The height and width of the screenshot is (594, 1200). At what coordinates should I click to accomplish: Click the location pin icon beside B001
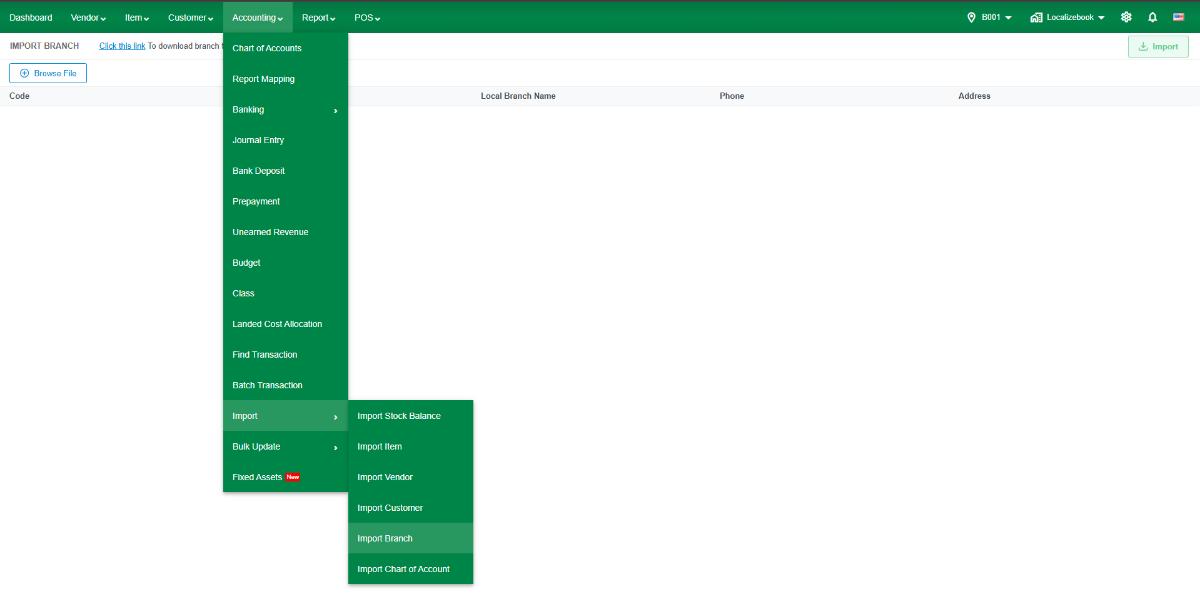coord(971,17)
